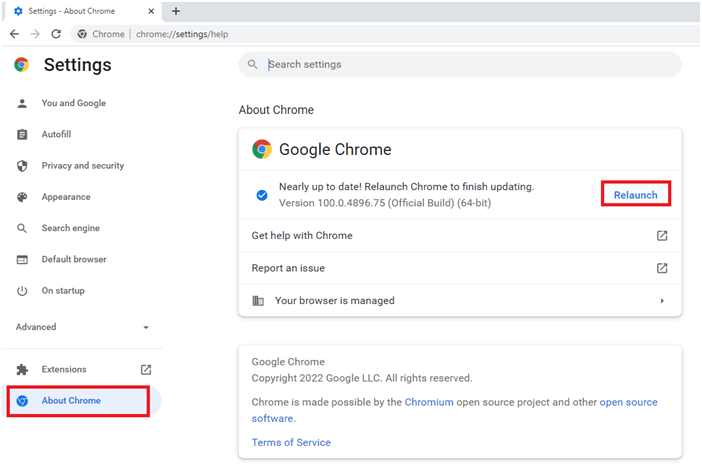Close the Settings - About Chrome tab
The width and height of the screenshot is (702, 472).
pos(151,11)
